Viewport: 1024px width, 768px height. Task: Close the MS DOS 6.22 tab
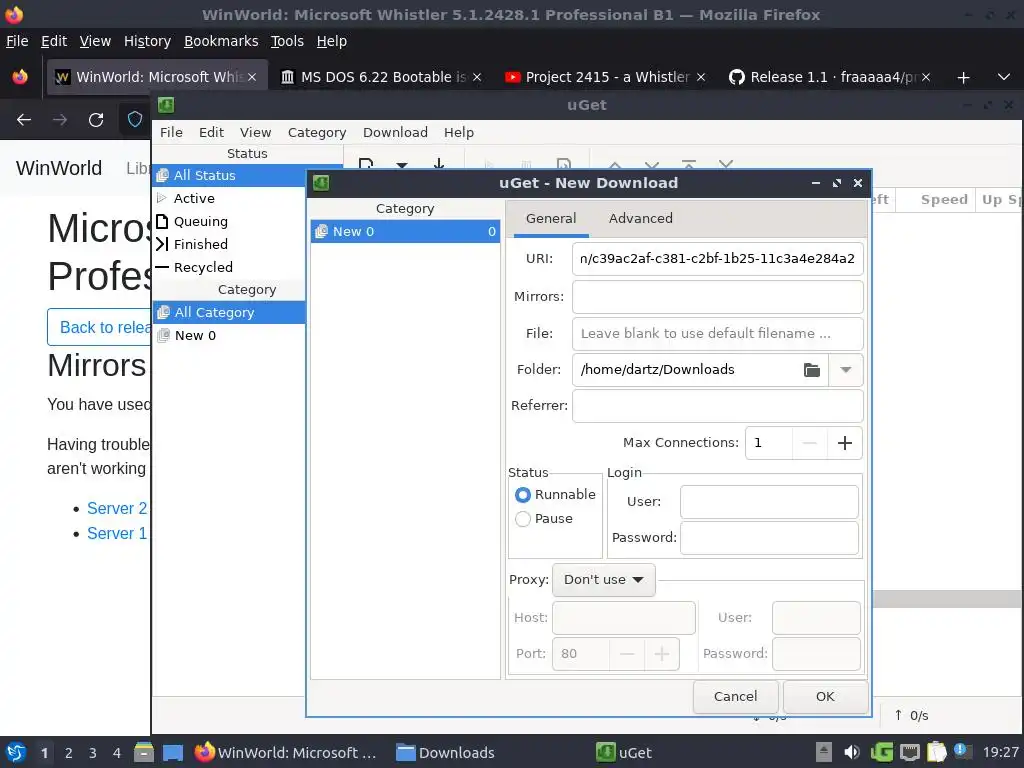[x=477, y=77]
